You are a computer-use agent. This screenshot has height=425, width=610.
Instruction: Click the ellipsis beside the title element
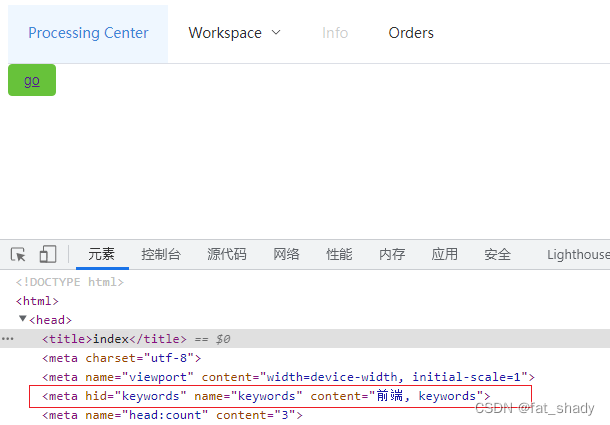[8, 339]
